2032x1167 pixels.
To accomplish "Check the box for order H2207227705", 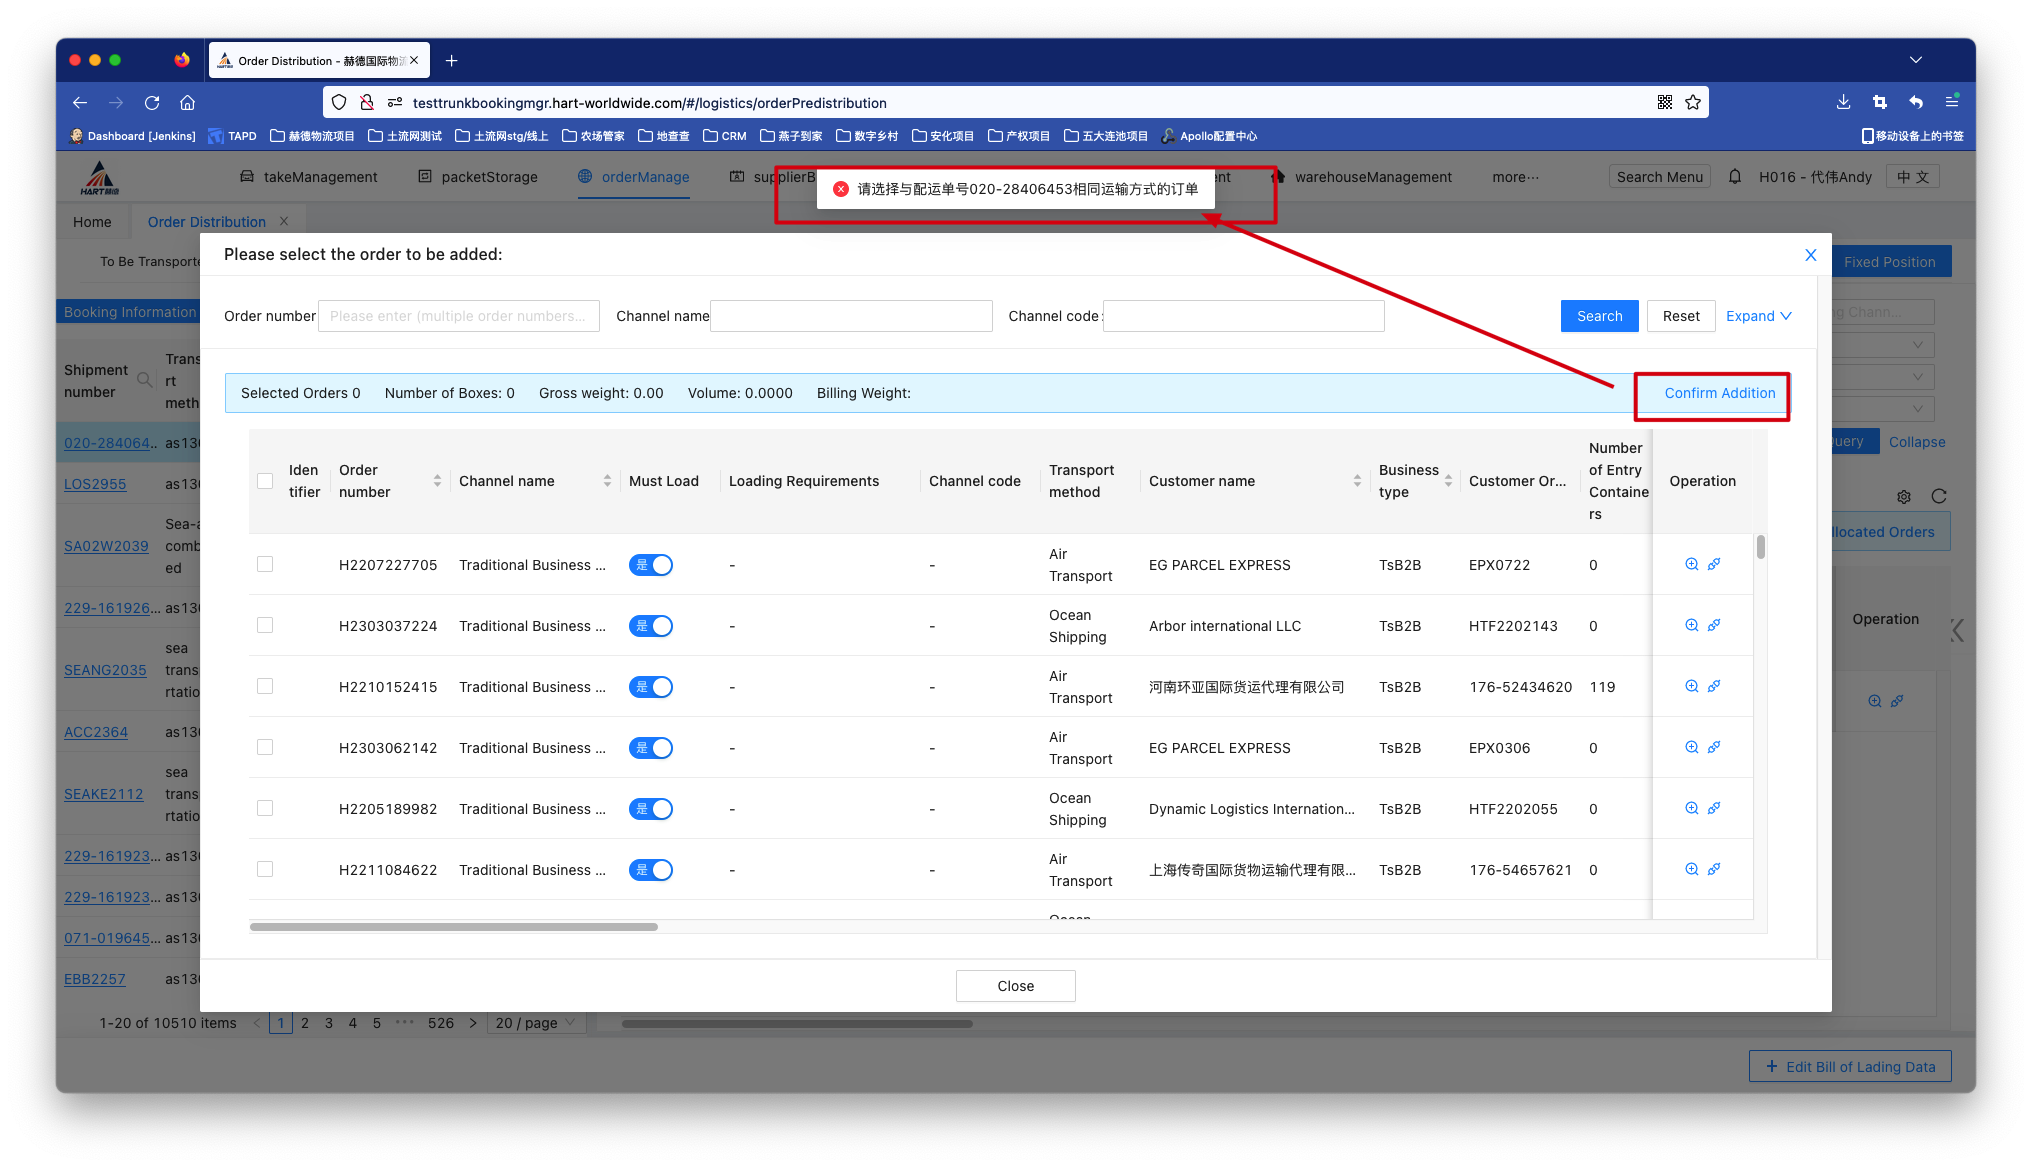I will [265, 564].
